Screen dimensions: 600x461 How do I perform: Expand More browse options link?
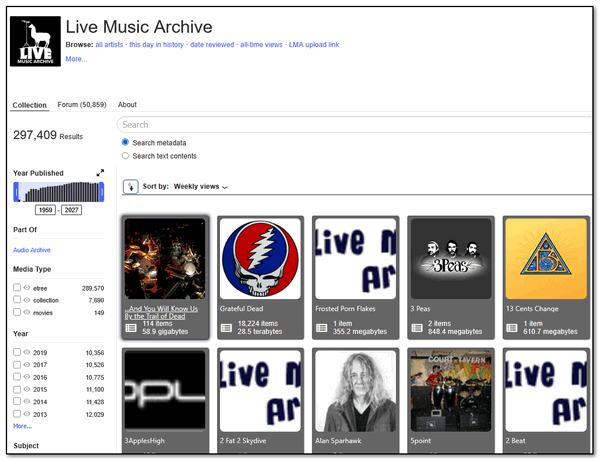pyautogui.click(x=76, y=59)
